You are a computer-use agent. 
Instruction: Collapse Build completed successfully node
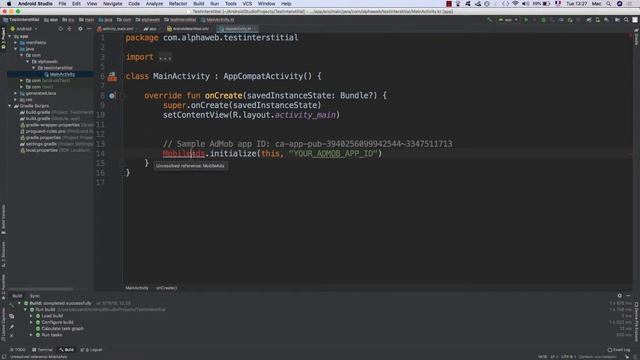tap(19, 303)
